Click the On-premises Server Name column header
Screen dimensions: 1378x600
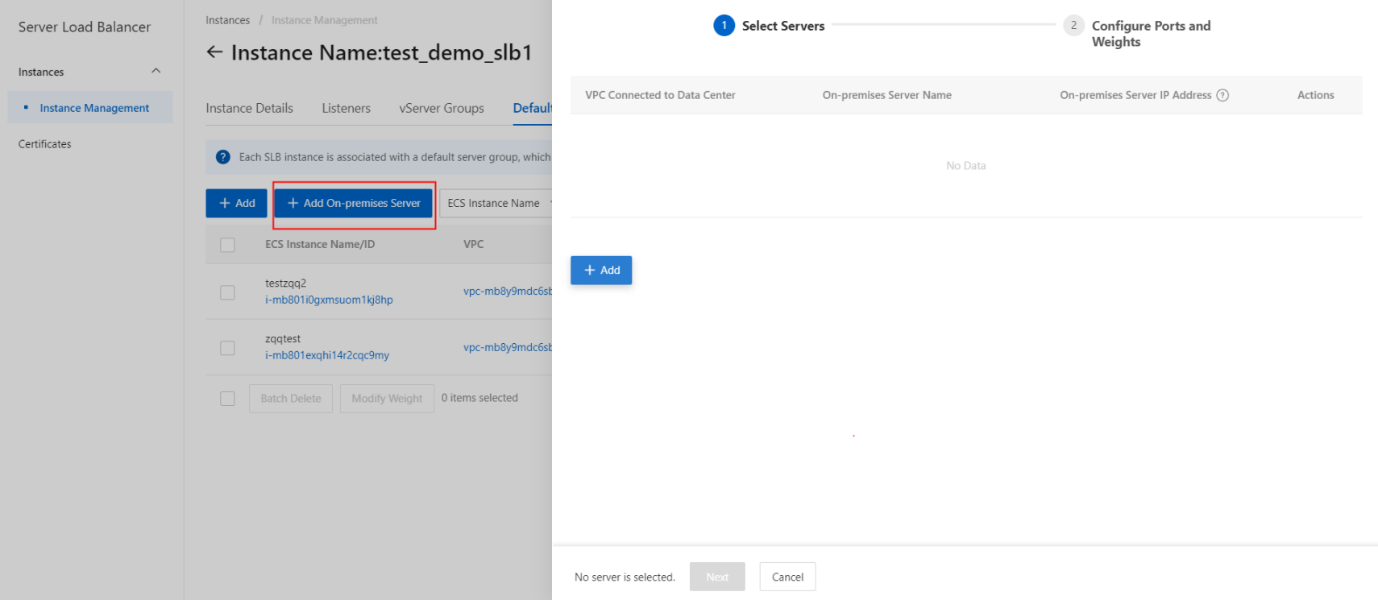[887, 95]
